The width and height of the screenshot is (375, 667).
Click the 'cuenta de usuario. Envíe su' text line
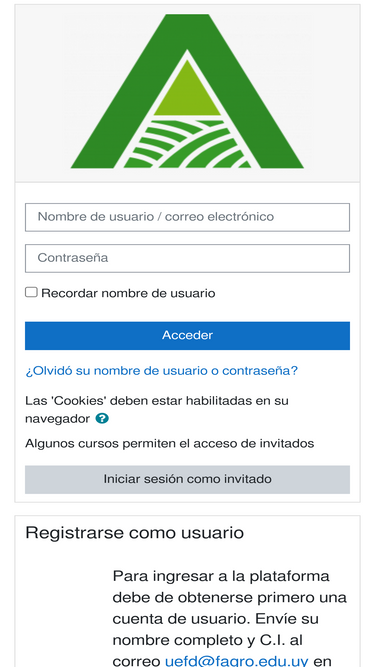point(216,619)
